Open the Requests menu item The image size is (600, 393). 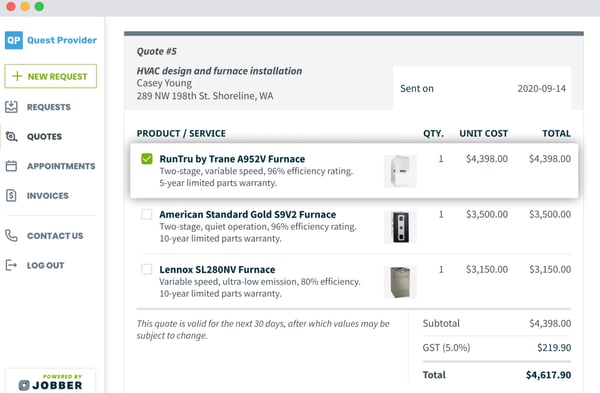point(49,107)
